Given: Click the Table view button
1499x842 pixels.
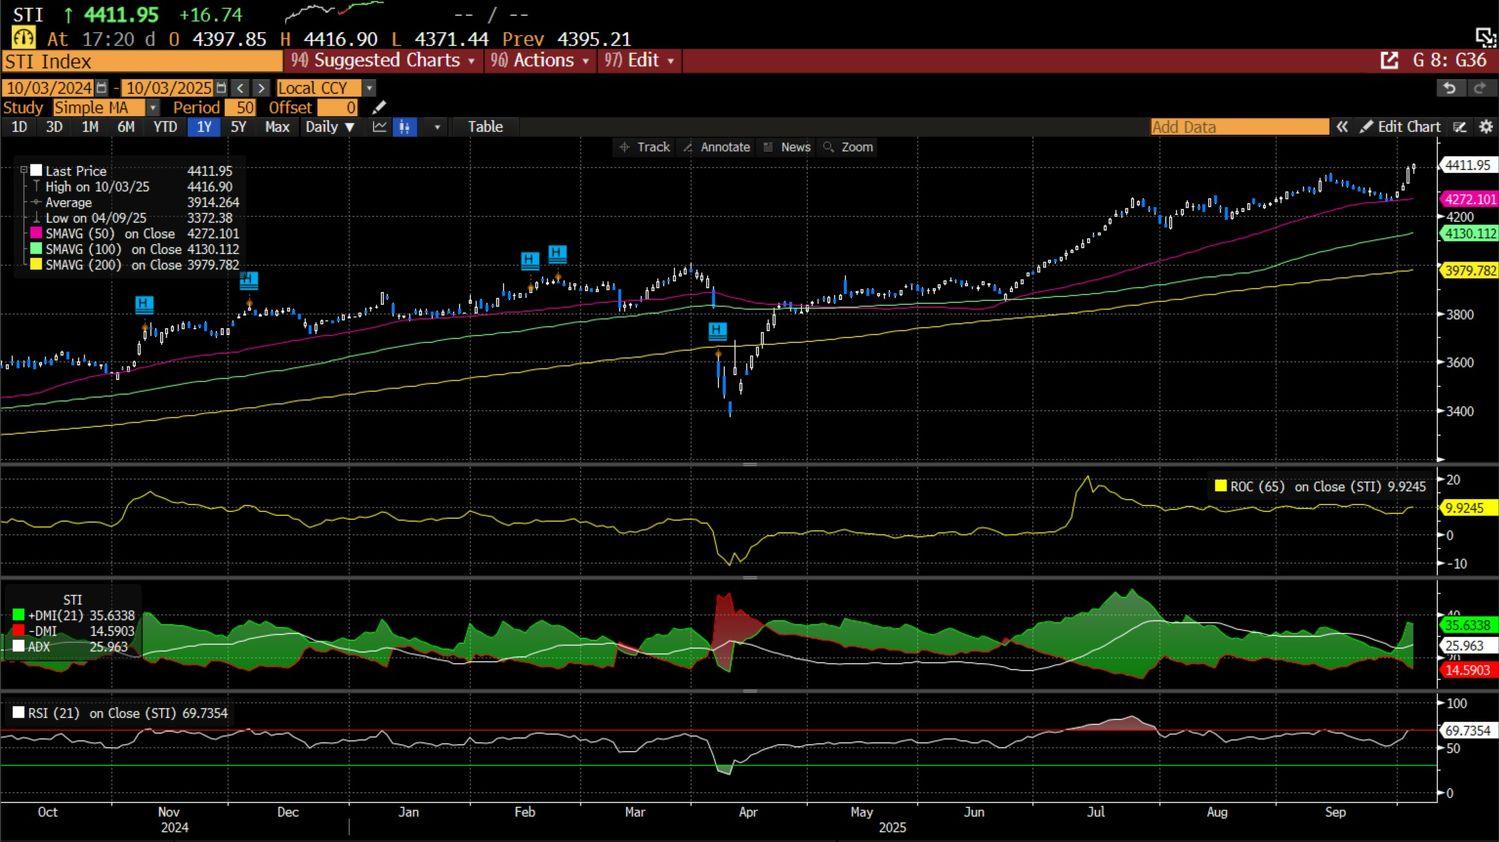Looking at the screenshot, I should click(x=485, y=127).
